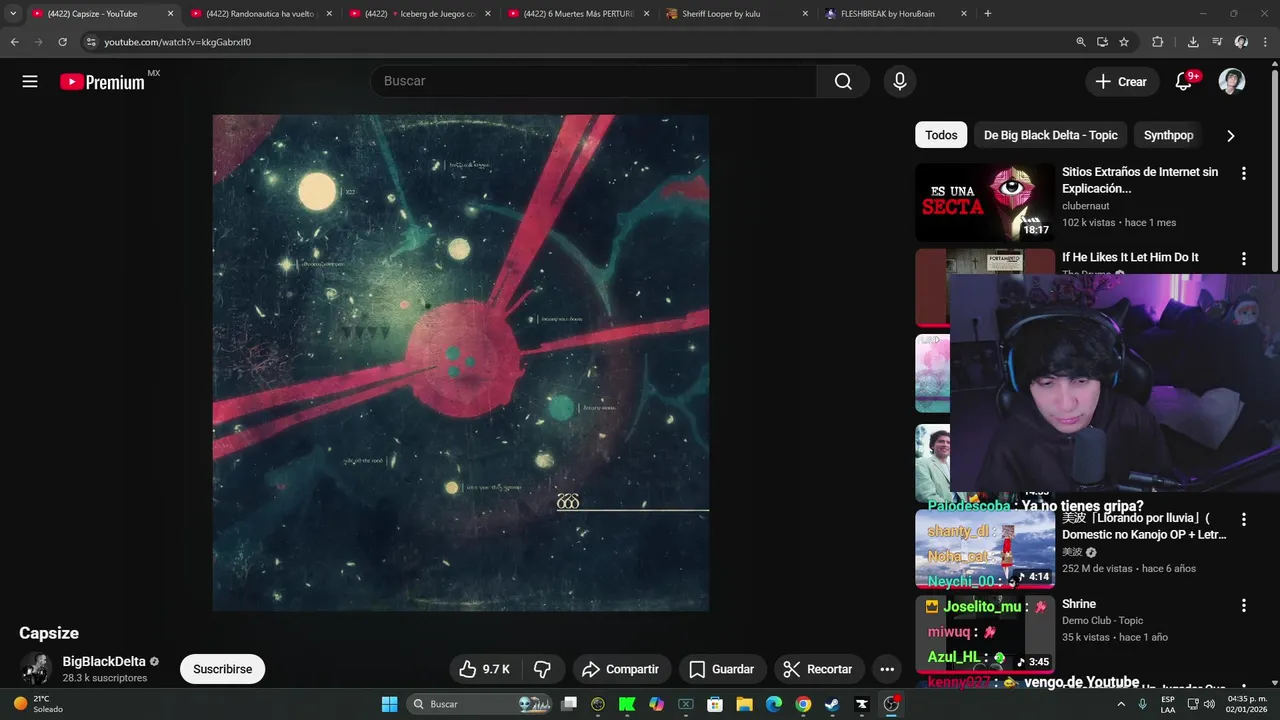Start voice search with the microphone
This screenshot has width=1280, height=720.
coord(900,81)
